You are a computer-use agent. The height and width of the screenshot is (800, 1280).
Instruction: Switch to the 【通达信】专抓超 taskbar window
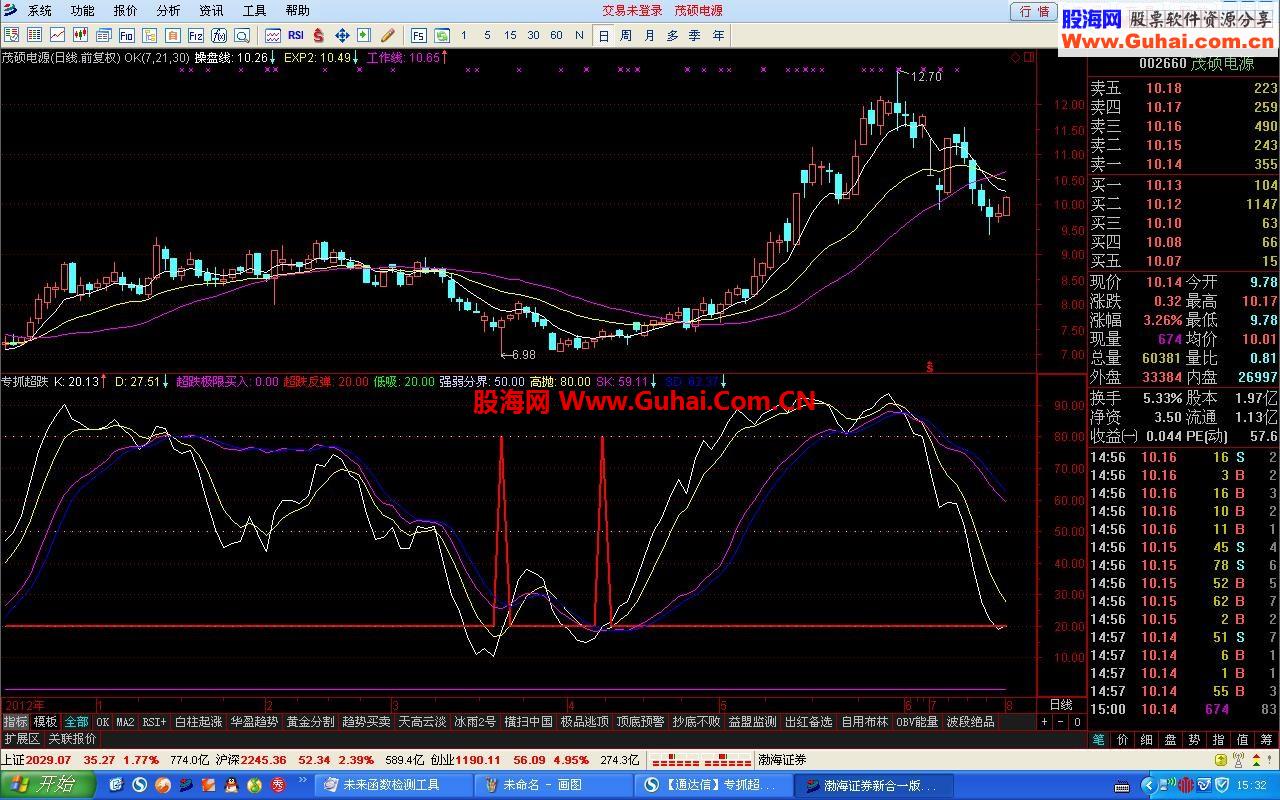(712, 785)
